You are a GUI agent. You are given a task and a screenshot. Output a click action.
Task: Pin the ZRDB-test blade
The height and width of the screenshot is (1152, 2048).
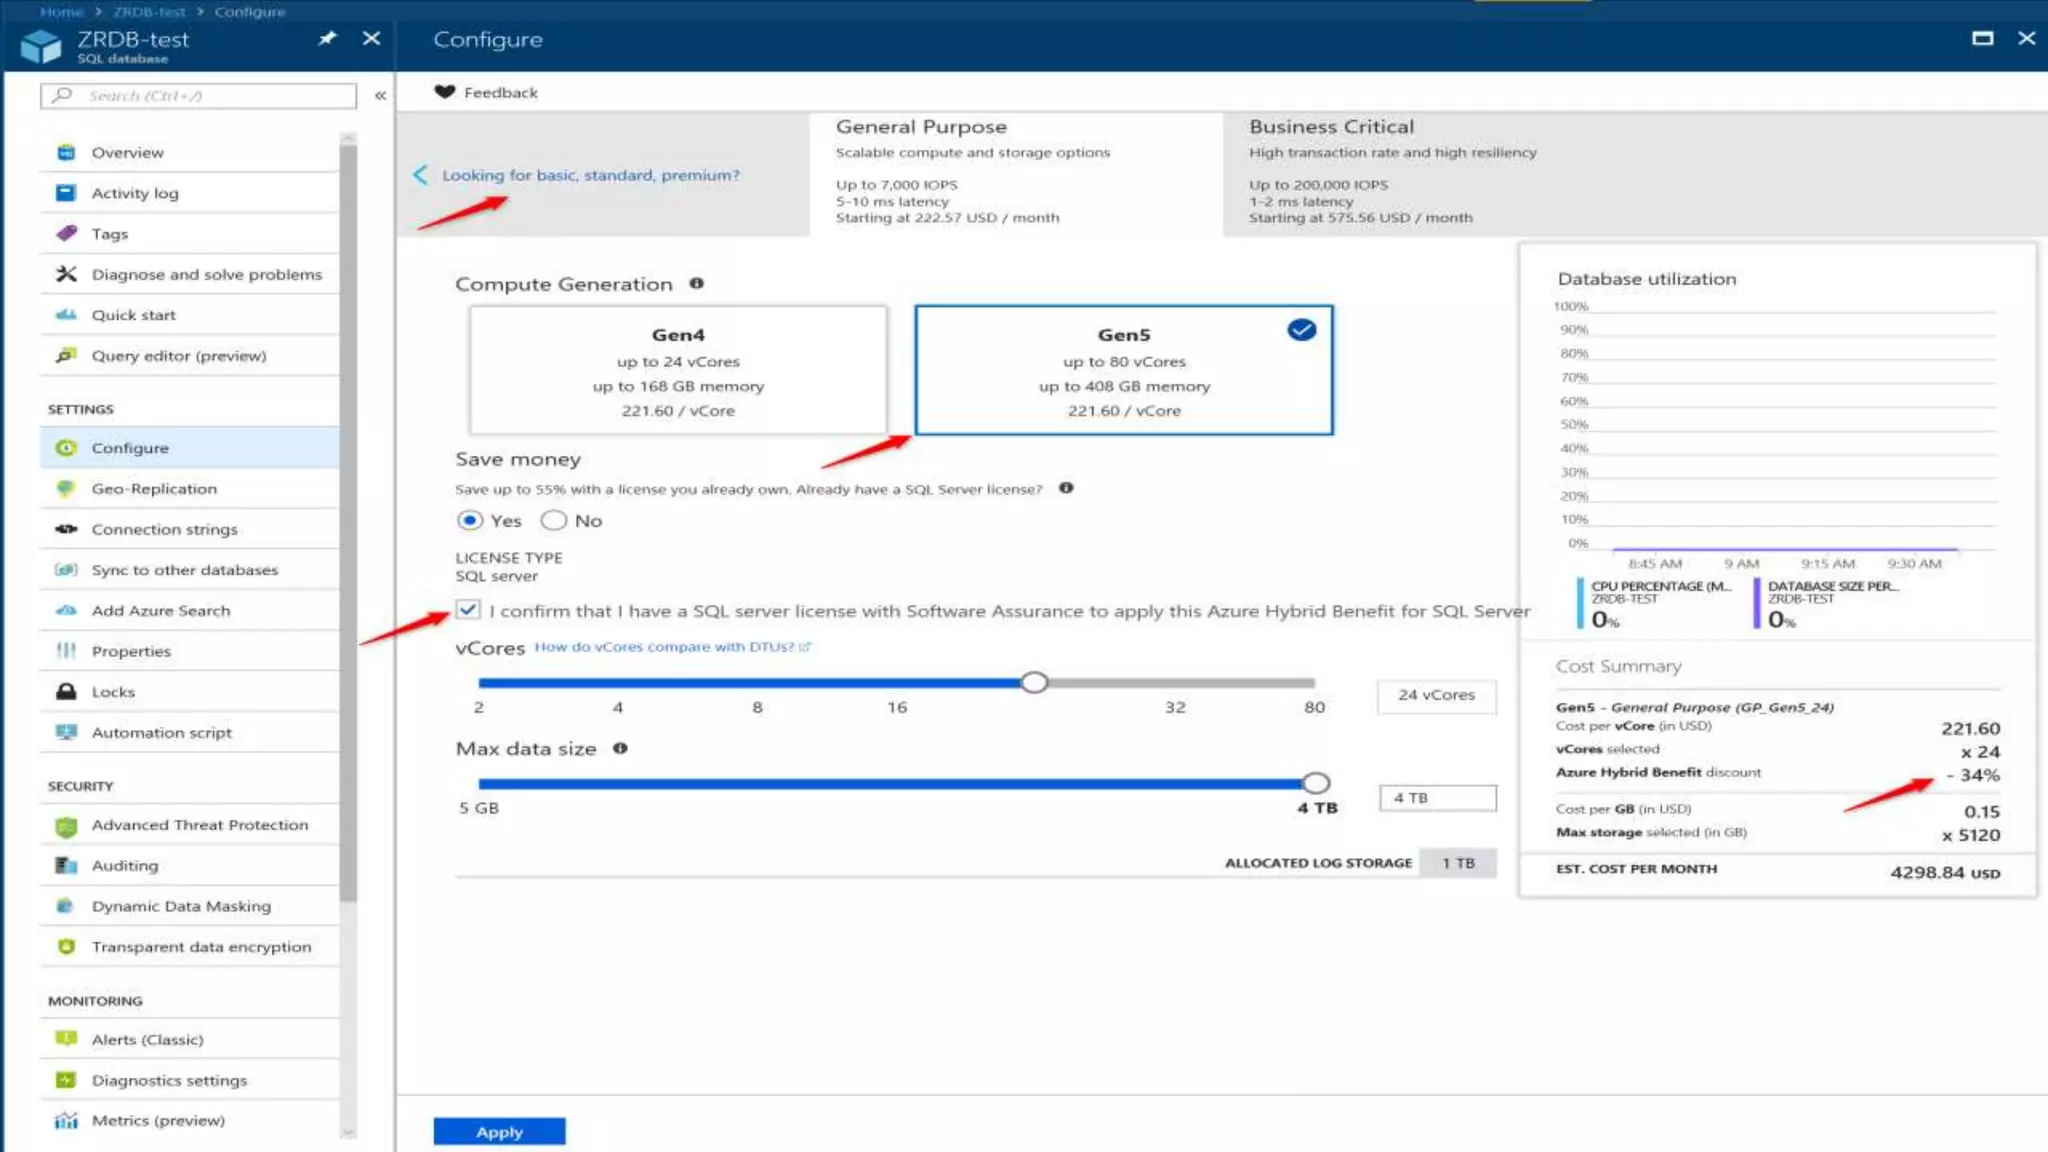click(327, 39)
